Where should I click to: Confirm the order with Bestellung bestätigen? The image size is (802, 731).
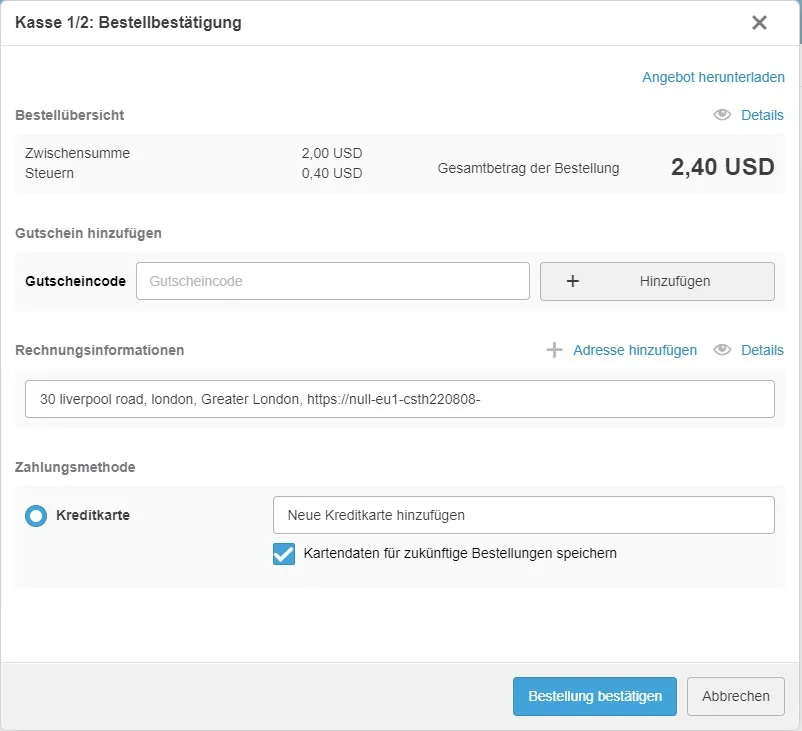595,696
